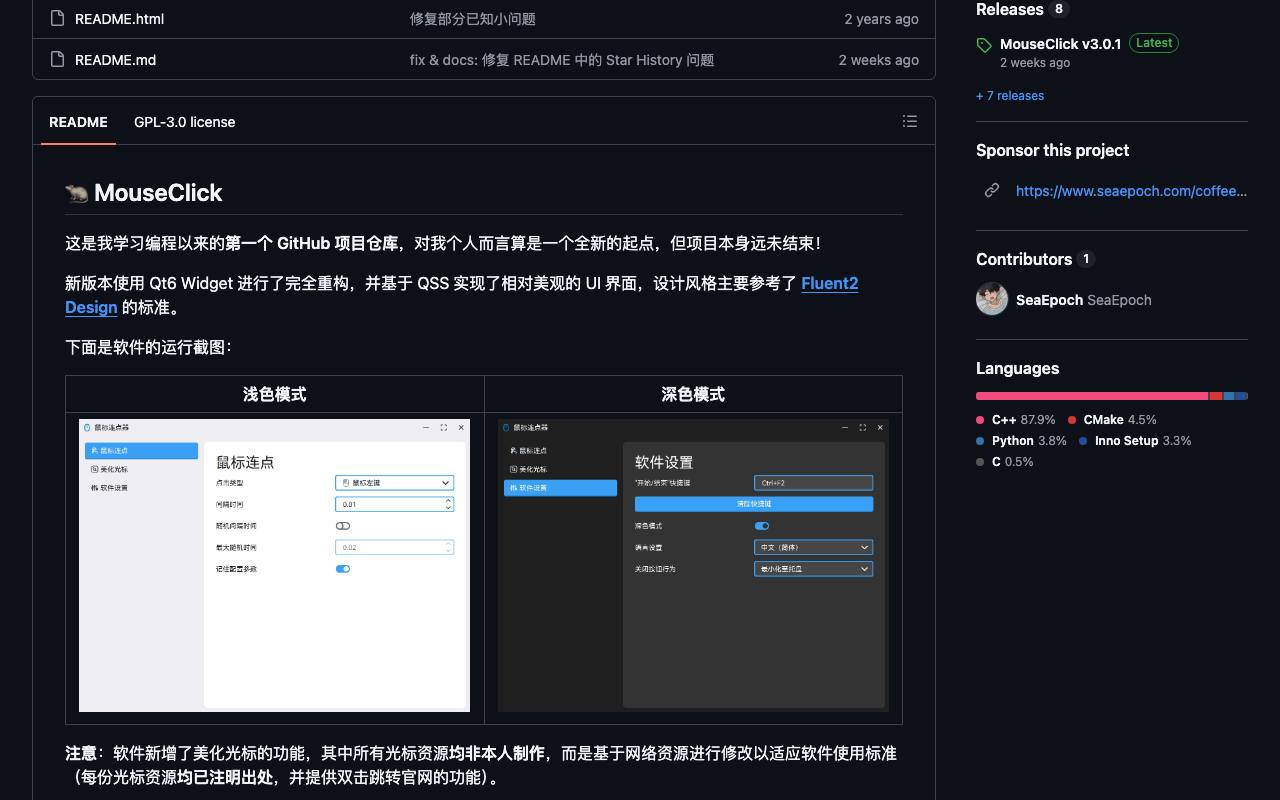This screenshot has height=800, width=1280.
Task: Click the file icon beside README.html
Action: (57, 19)
